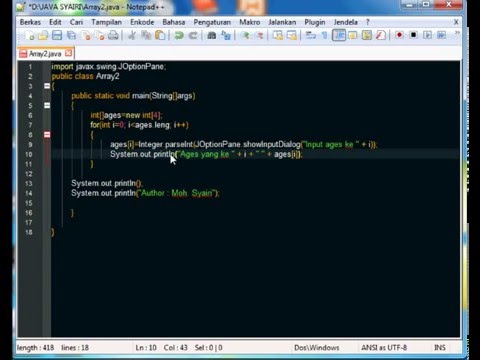This screenshot has height=360, width=480.
Task: Start macro recording red dot
Action: pyautogui.click(x=399, y=35)
